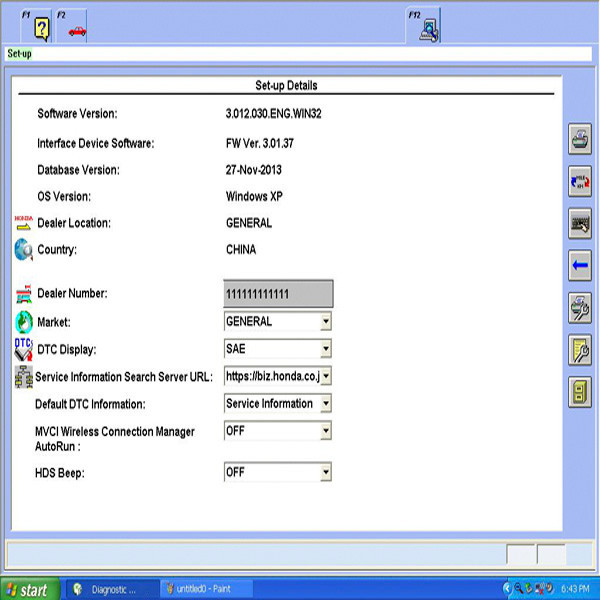Open the DTC Display dropdown showing SAE
Image resolution: width=600 pixels, height=600 pixels.
tap(325, 349)
